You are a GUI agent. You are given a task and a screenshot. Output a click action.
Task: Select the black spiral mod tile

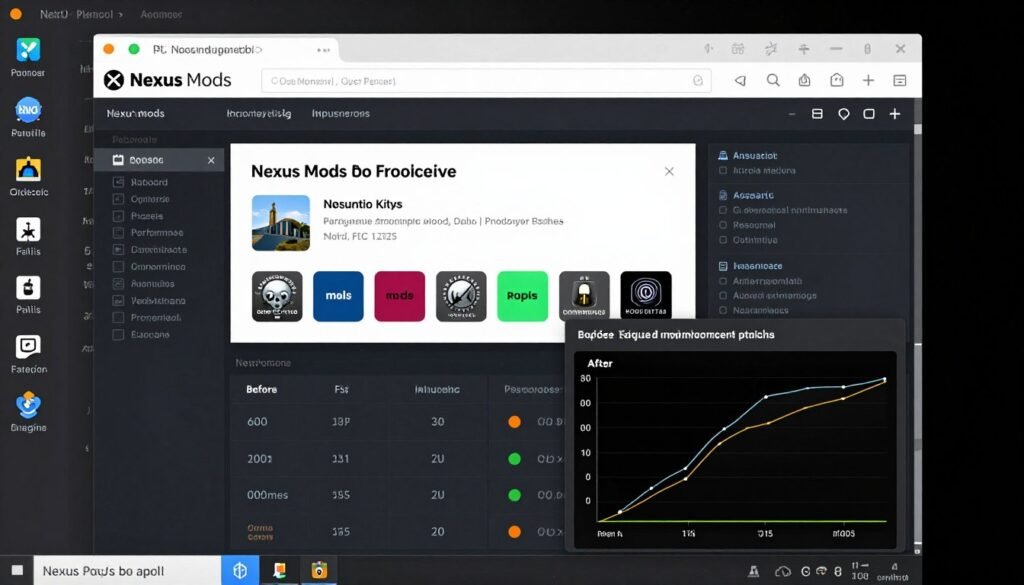646,295
